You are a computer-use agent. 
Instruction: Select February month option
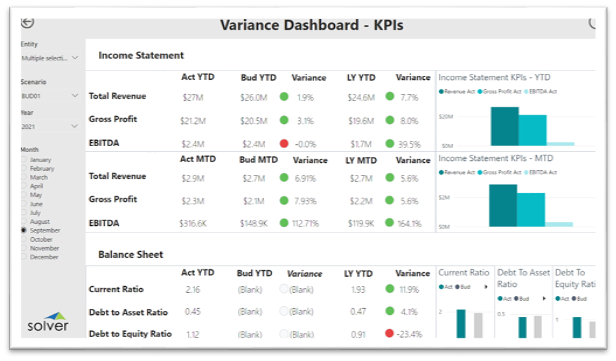38,169
